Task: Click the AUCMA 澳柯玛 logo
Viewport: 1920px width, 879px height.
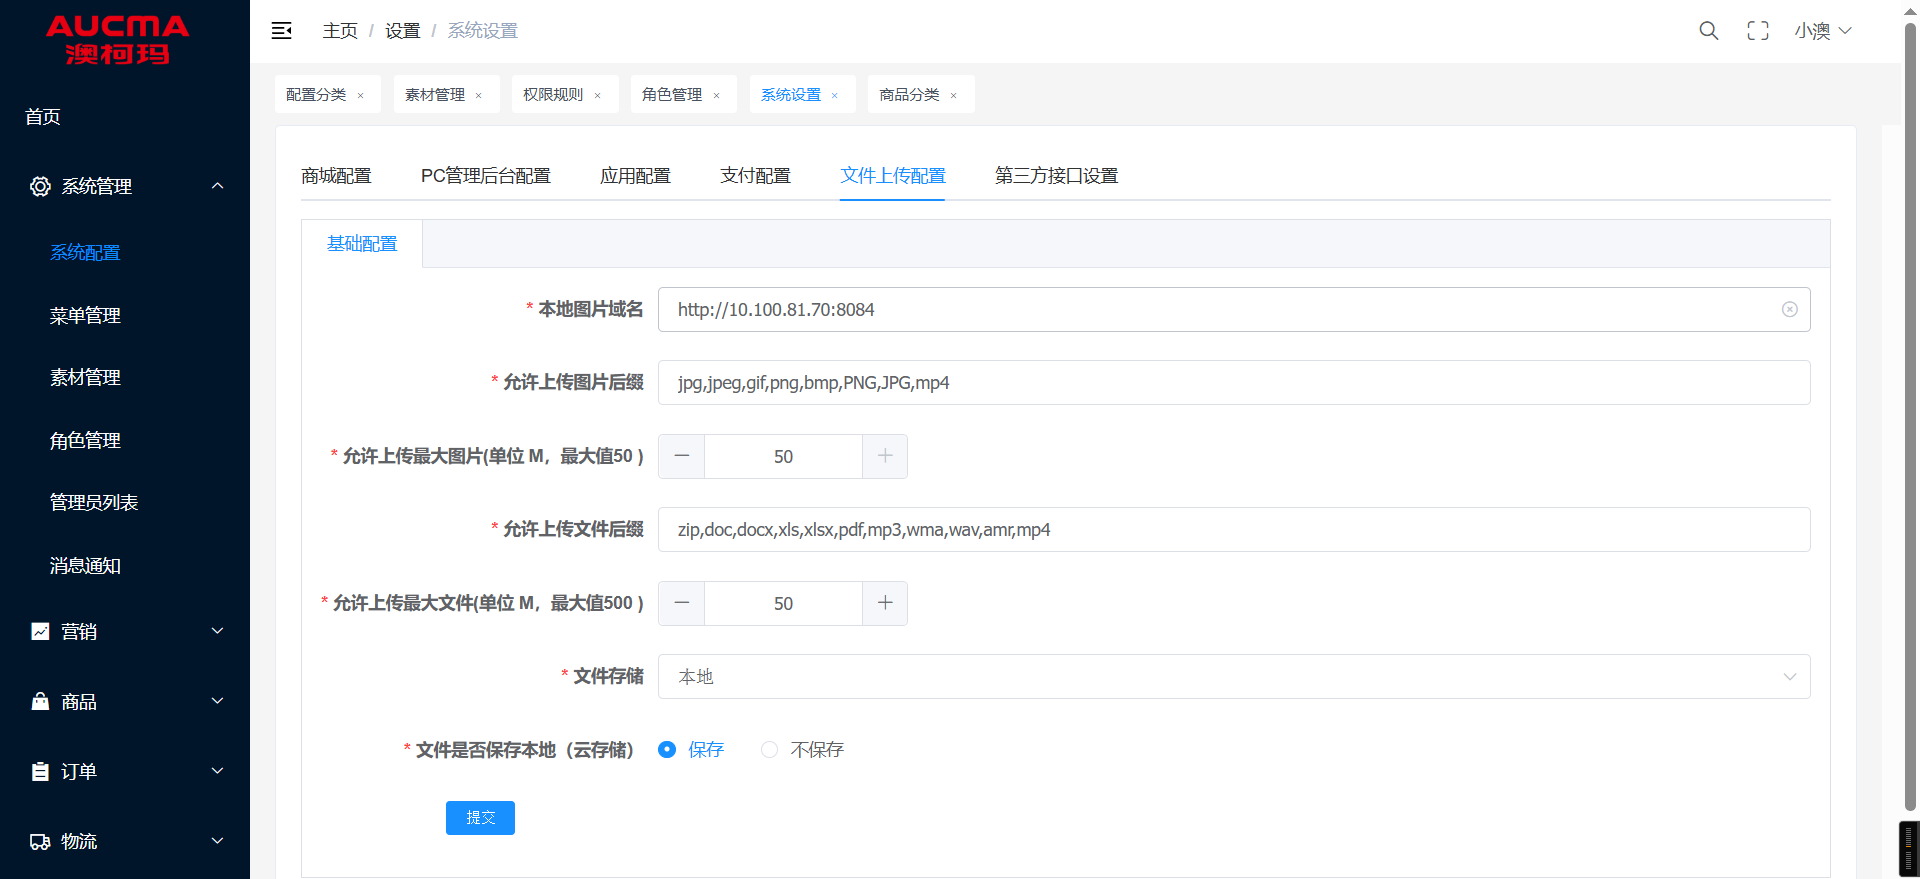Action: pos(118,40)
